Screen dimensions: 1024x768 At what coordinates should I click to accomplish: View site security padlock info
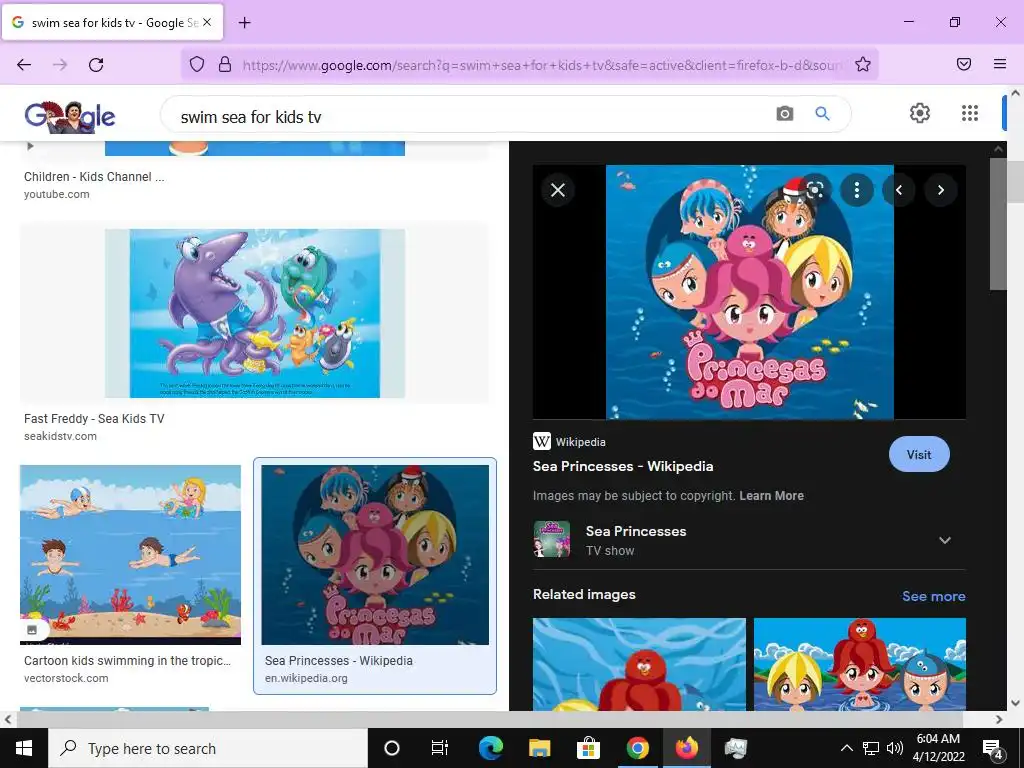[x=225, y=64]
